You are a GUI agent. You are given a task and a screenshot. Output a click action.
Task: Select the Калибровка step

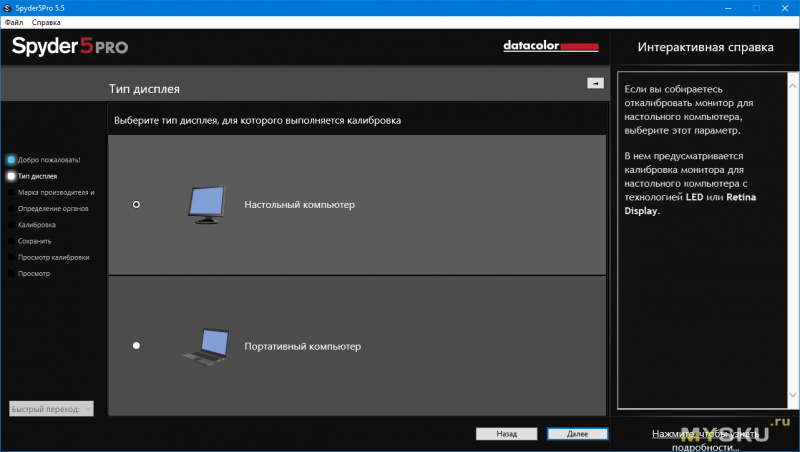[37, 225]
